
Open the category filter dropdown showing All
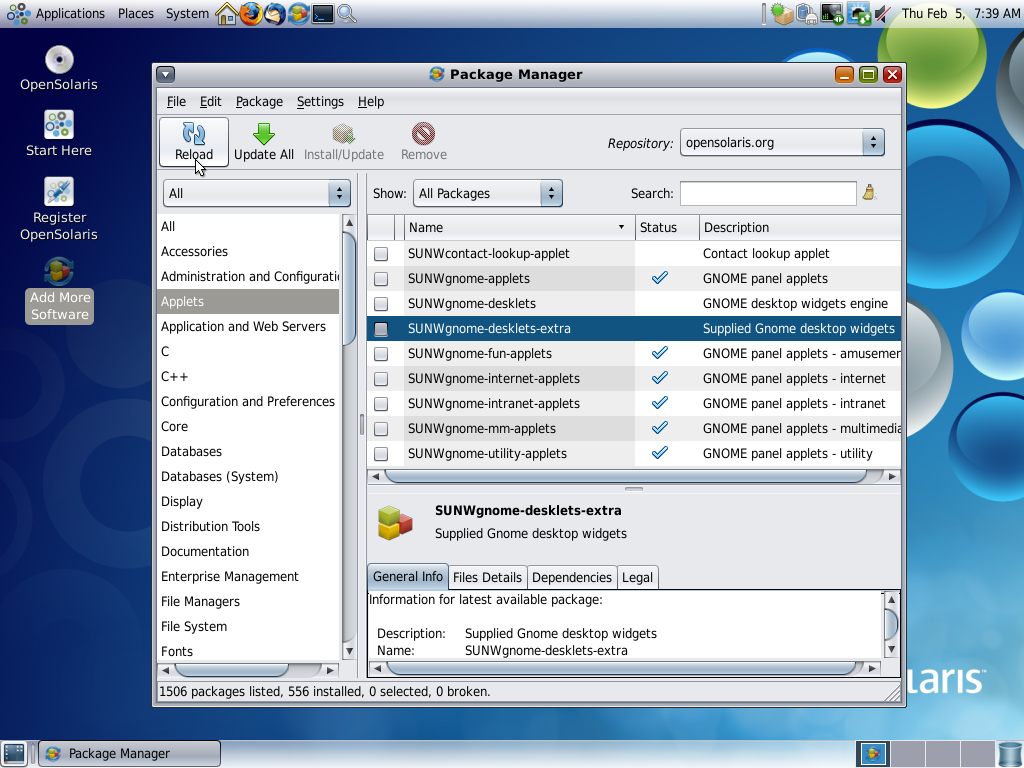tap(257, 193)
